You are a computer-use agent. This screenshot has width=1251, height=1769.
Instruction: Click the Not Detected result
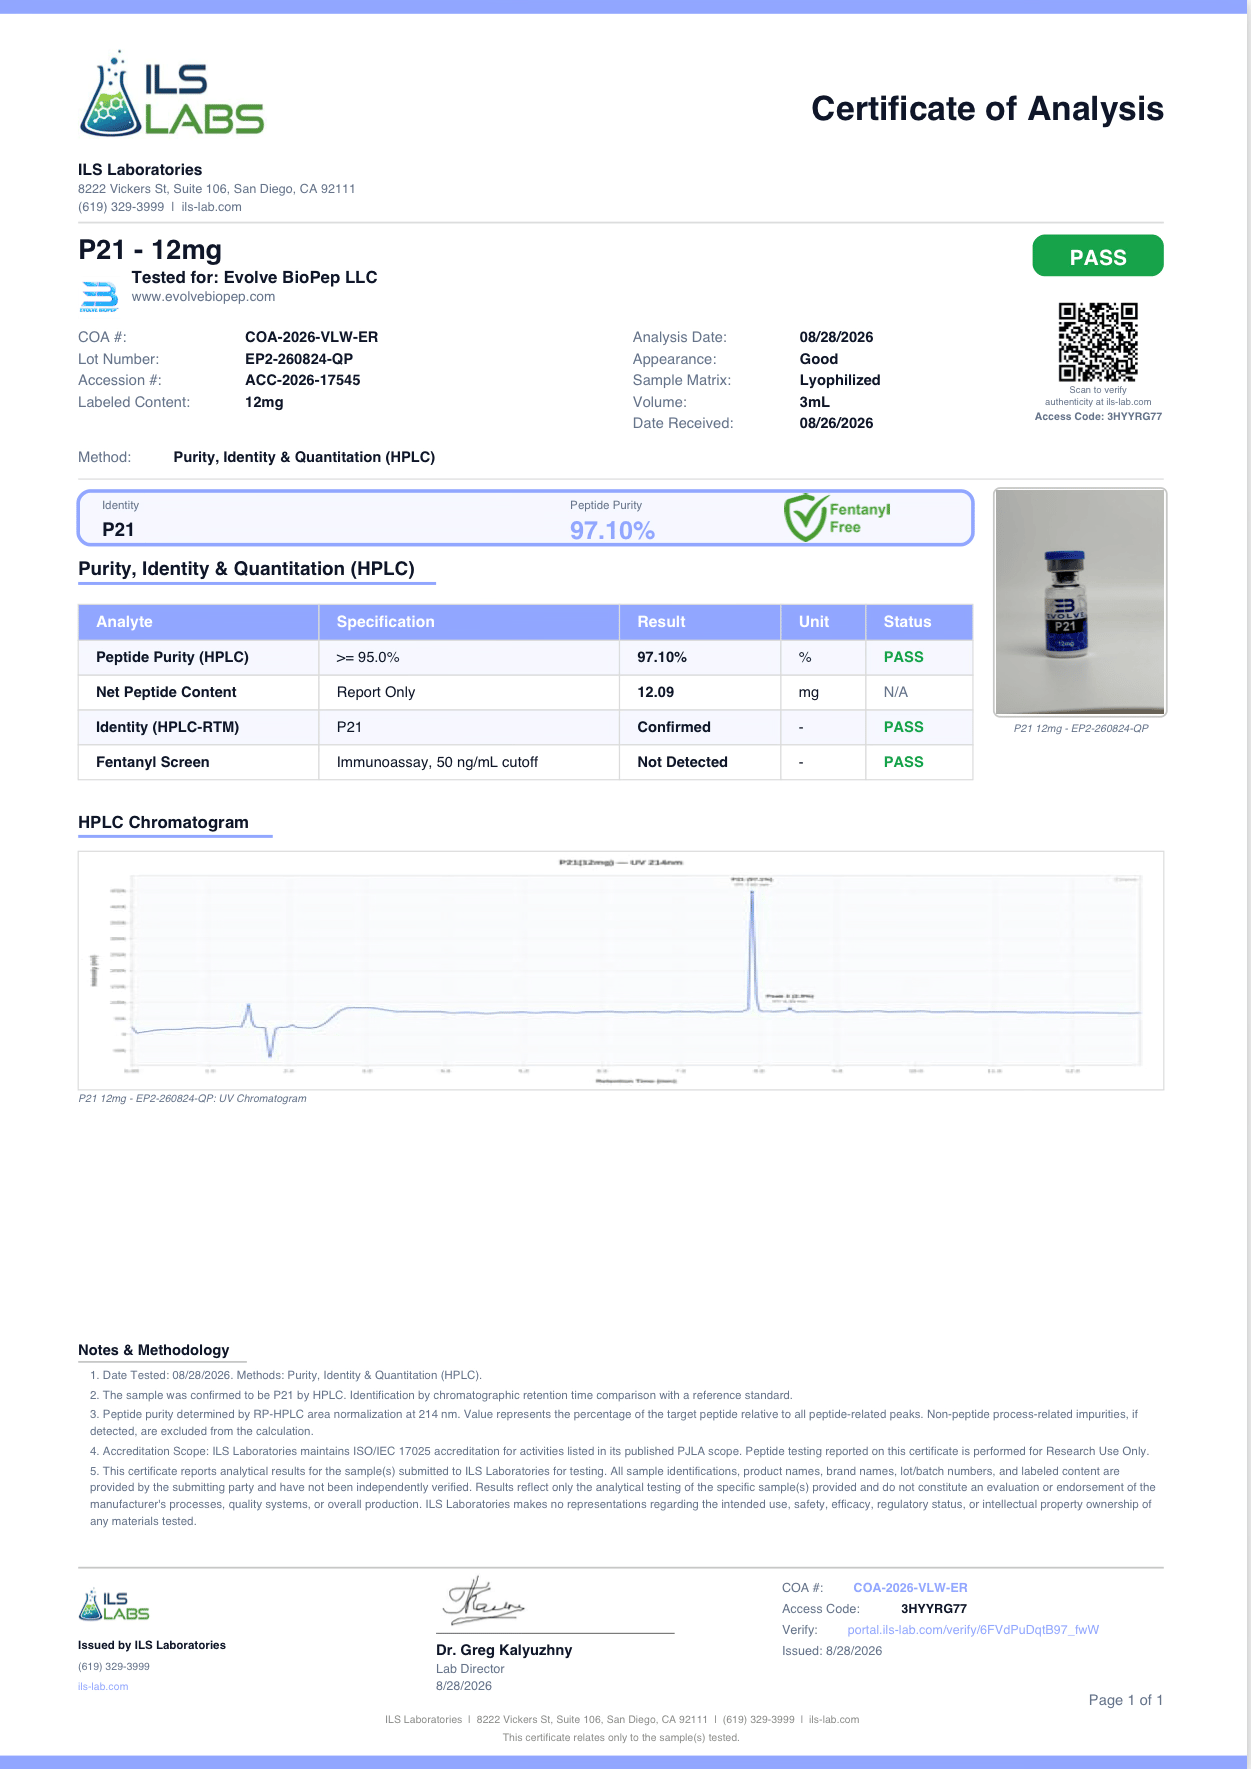pos(682,762)
